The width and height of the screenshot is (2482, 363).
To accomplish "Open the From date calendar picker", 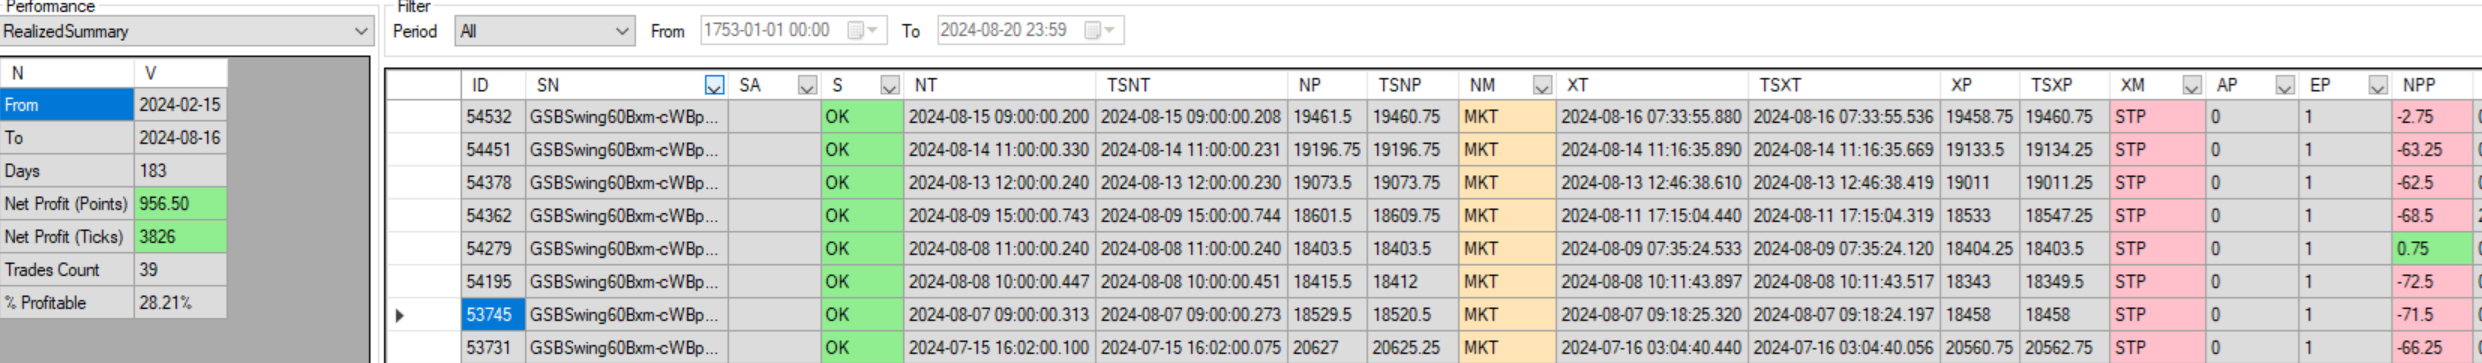I will point(862,30).
